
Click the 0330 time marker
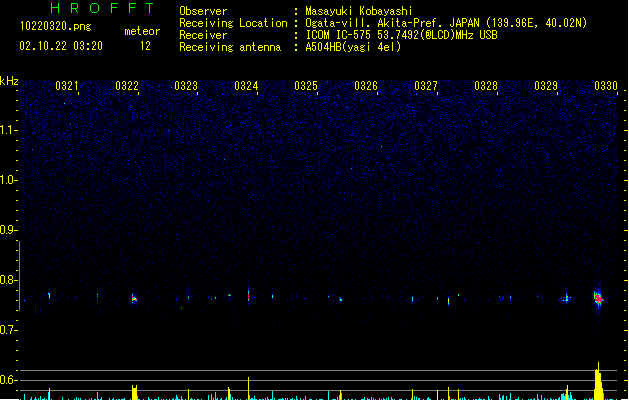[606, 86]
